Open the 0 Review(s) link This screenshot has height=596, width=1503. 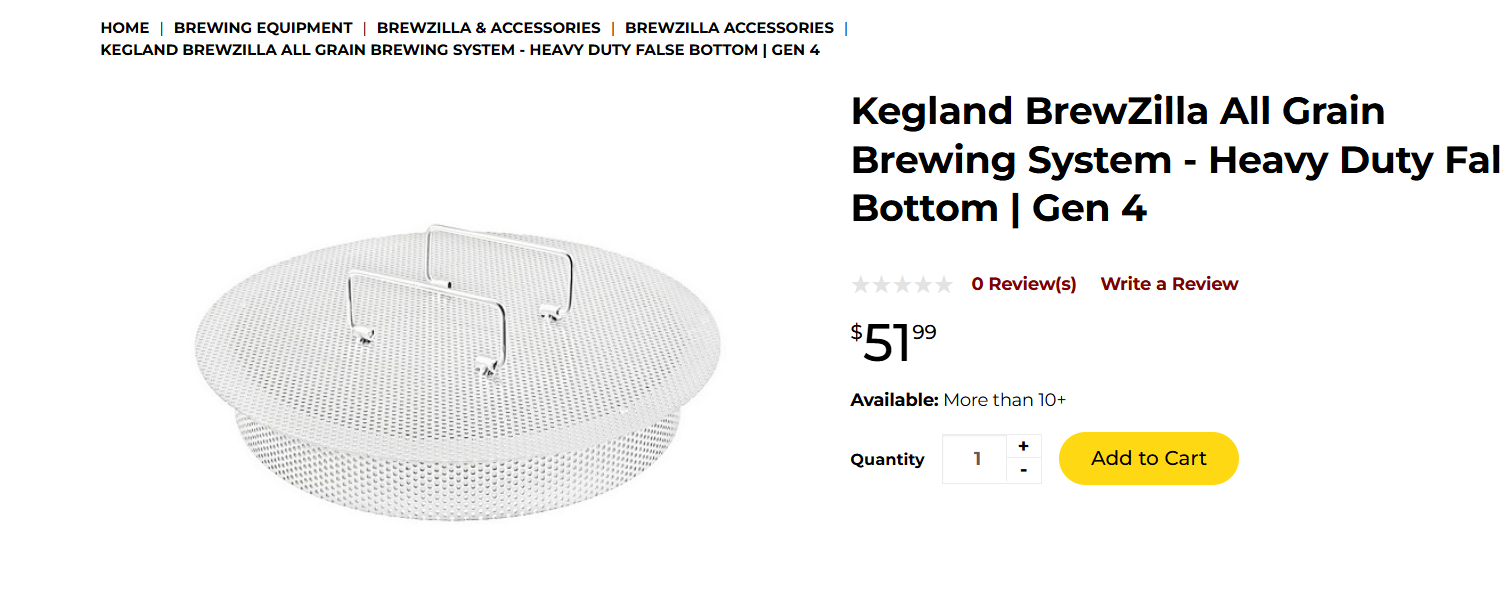[x=1024, y=284]
